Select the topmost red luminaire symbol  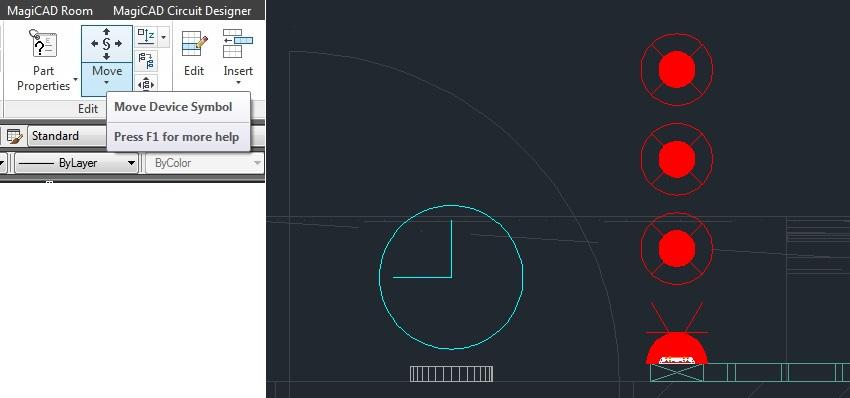[677, 69]
